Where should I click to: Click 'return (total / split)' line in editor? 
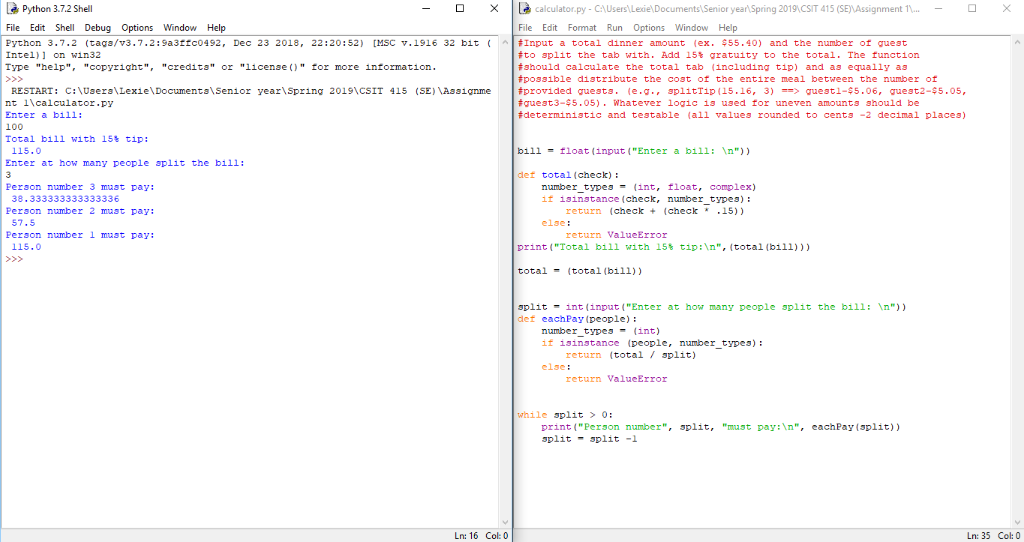pos(631,355)
